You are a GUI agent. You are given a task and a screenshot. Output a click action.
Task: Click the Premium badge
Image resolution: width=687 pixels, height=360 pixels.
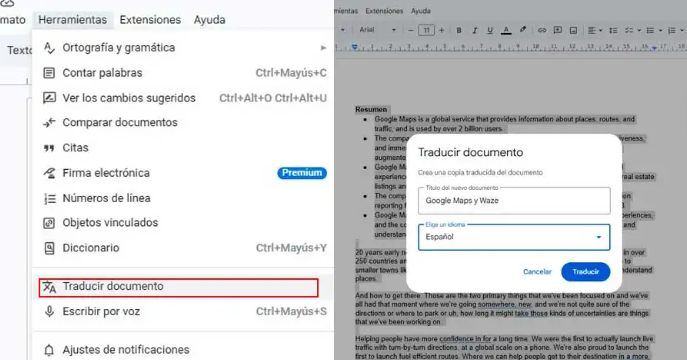point(302,173)
